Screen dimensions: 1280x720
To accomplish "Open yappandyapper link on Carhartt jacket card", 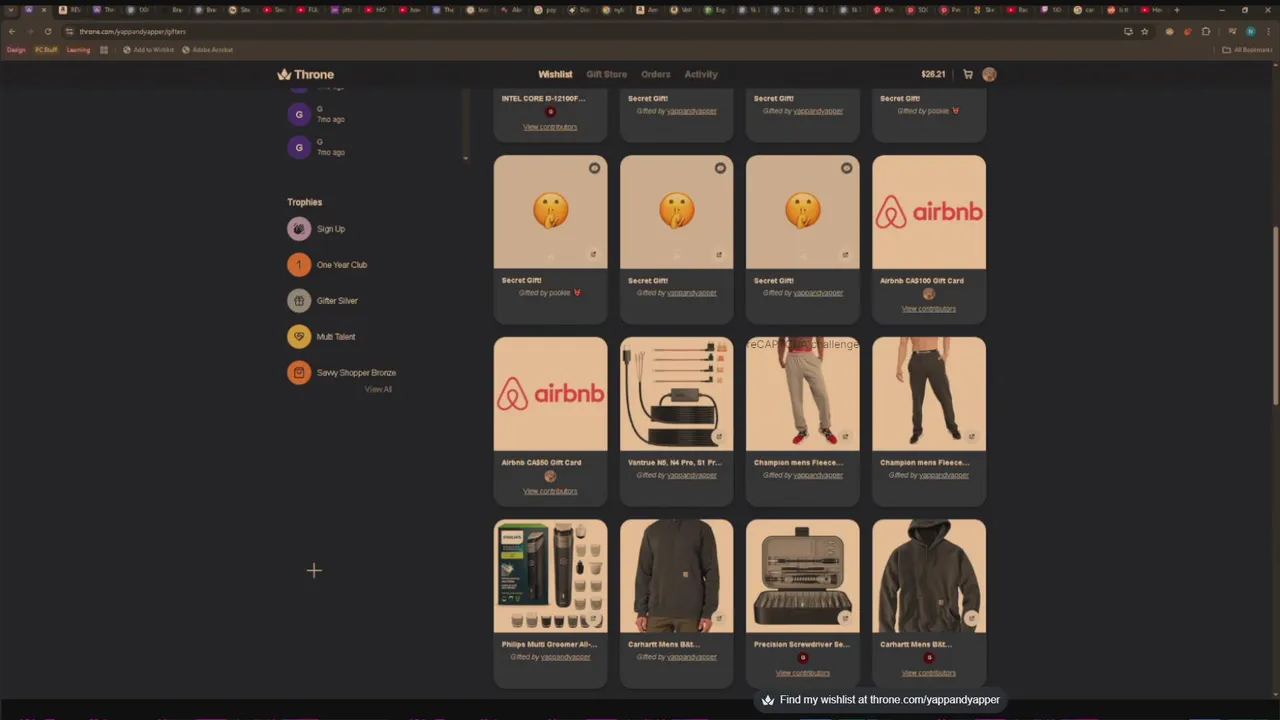I will point(692,657).
